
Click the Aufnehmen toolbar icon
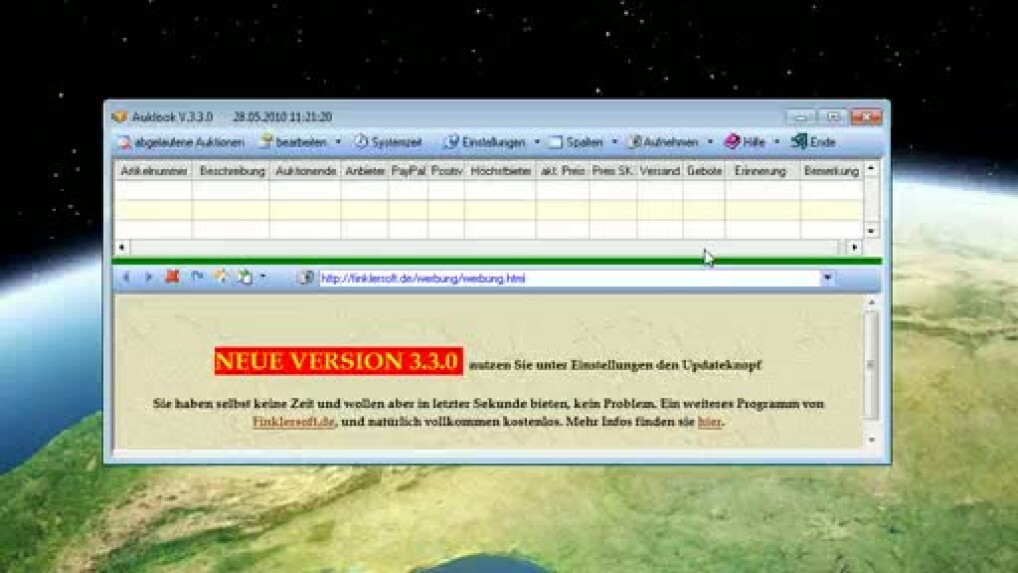coord(634,143)
